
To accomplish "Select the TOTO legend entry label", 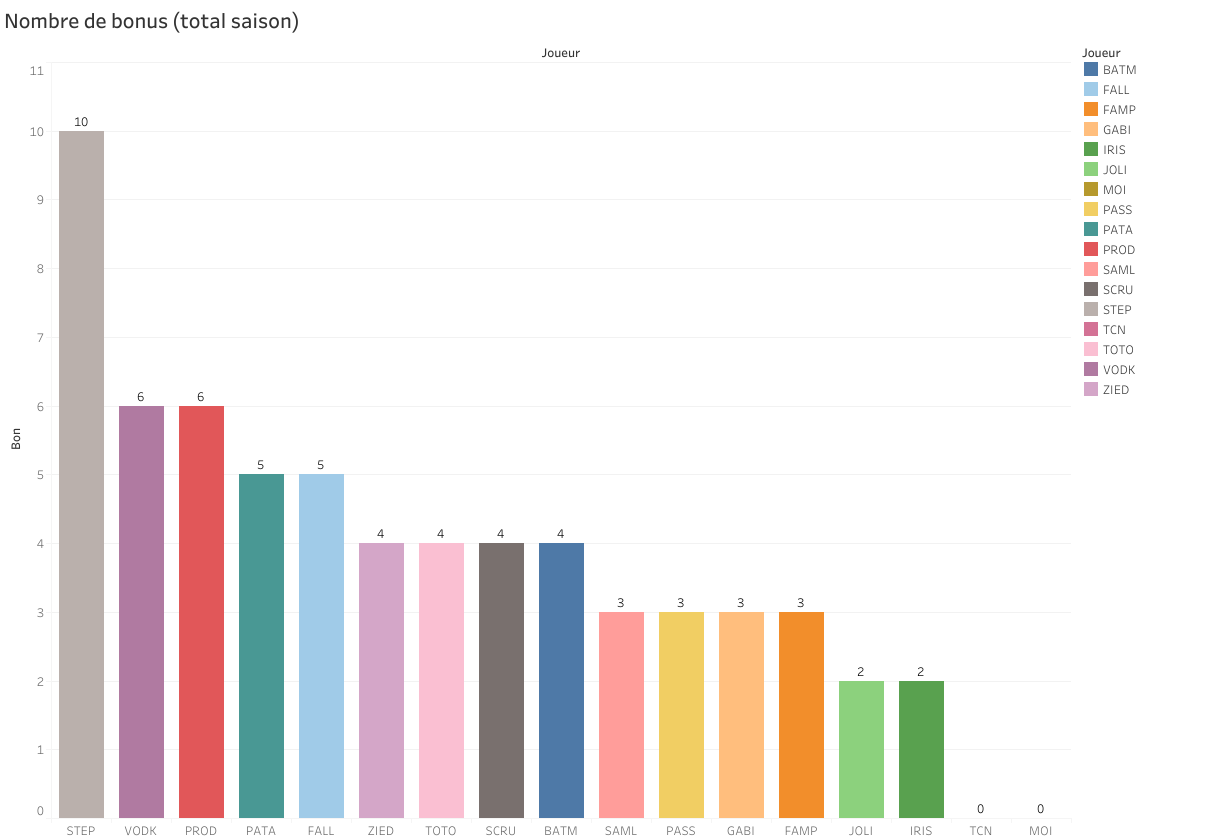I will pyautogui.click(x=1118, y=350).
